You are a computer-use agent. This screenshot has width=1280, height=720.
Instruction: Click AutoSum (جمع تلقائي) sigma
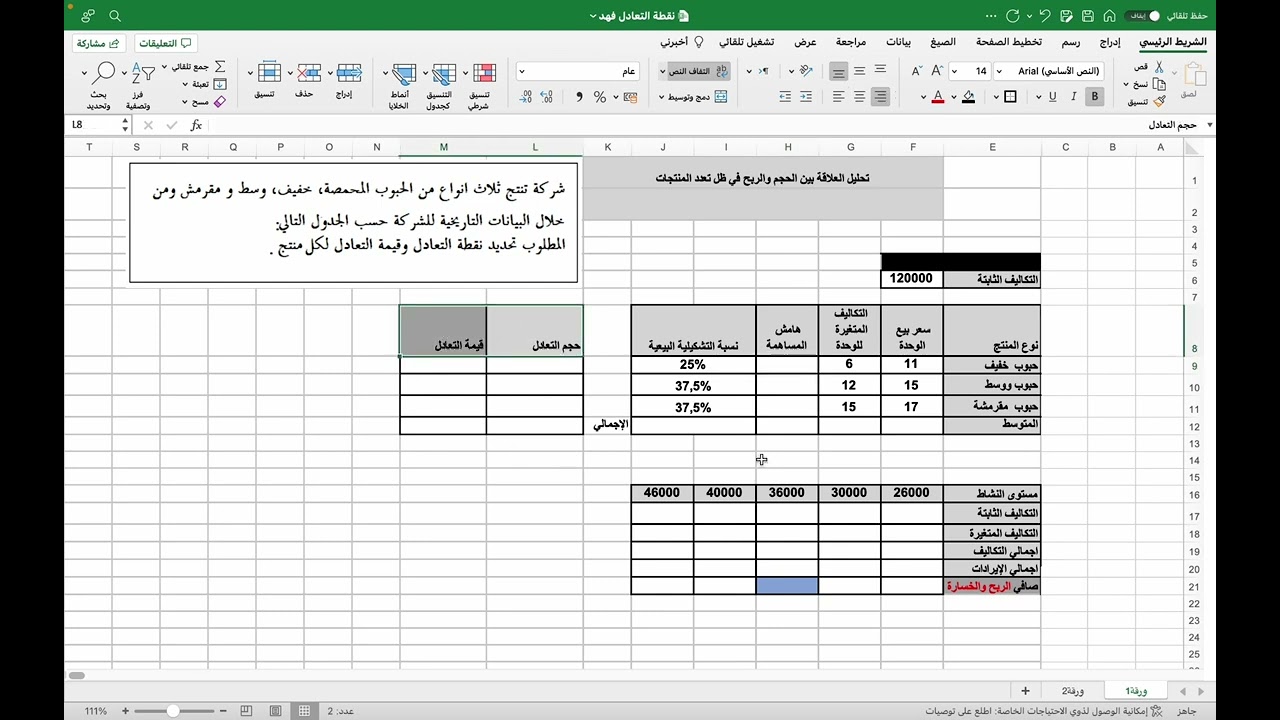point(220,67)
